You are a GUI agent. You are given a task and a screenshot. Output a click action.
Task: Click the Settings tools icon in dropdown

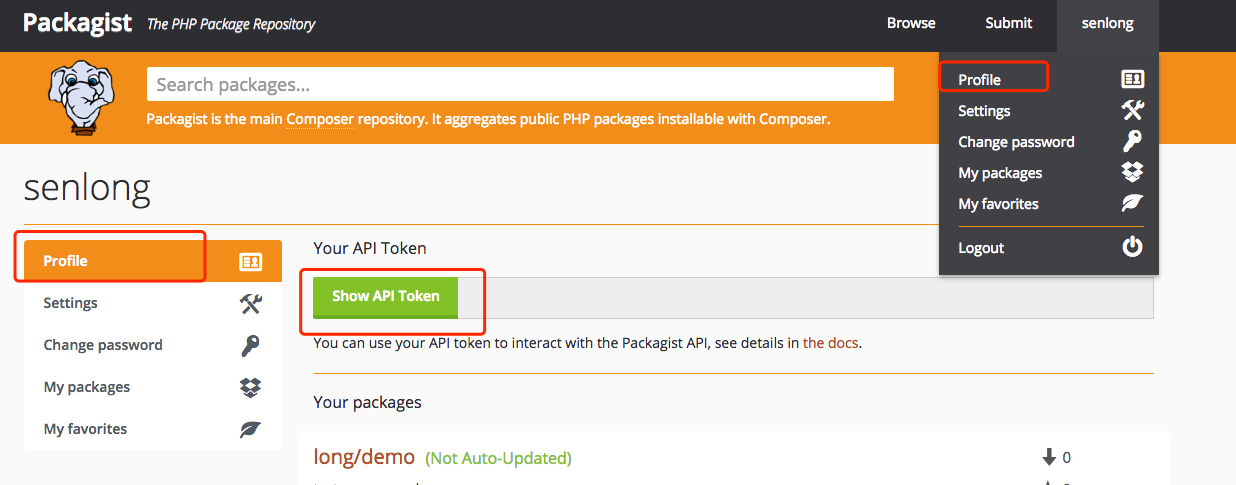click(1132, 111)
